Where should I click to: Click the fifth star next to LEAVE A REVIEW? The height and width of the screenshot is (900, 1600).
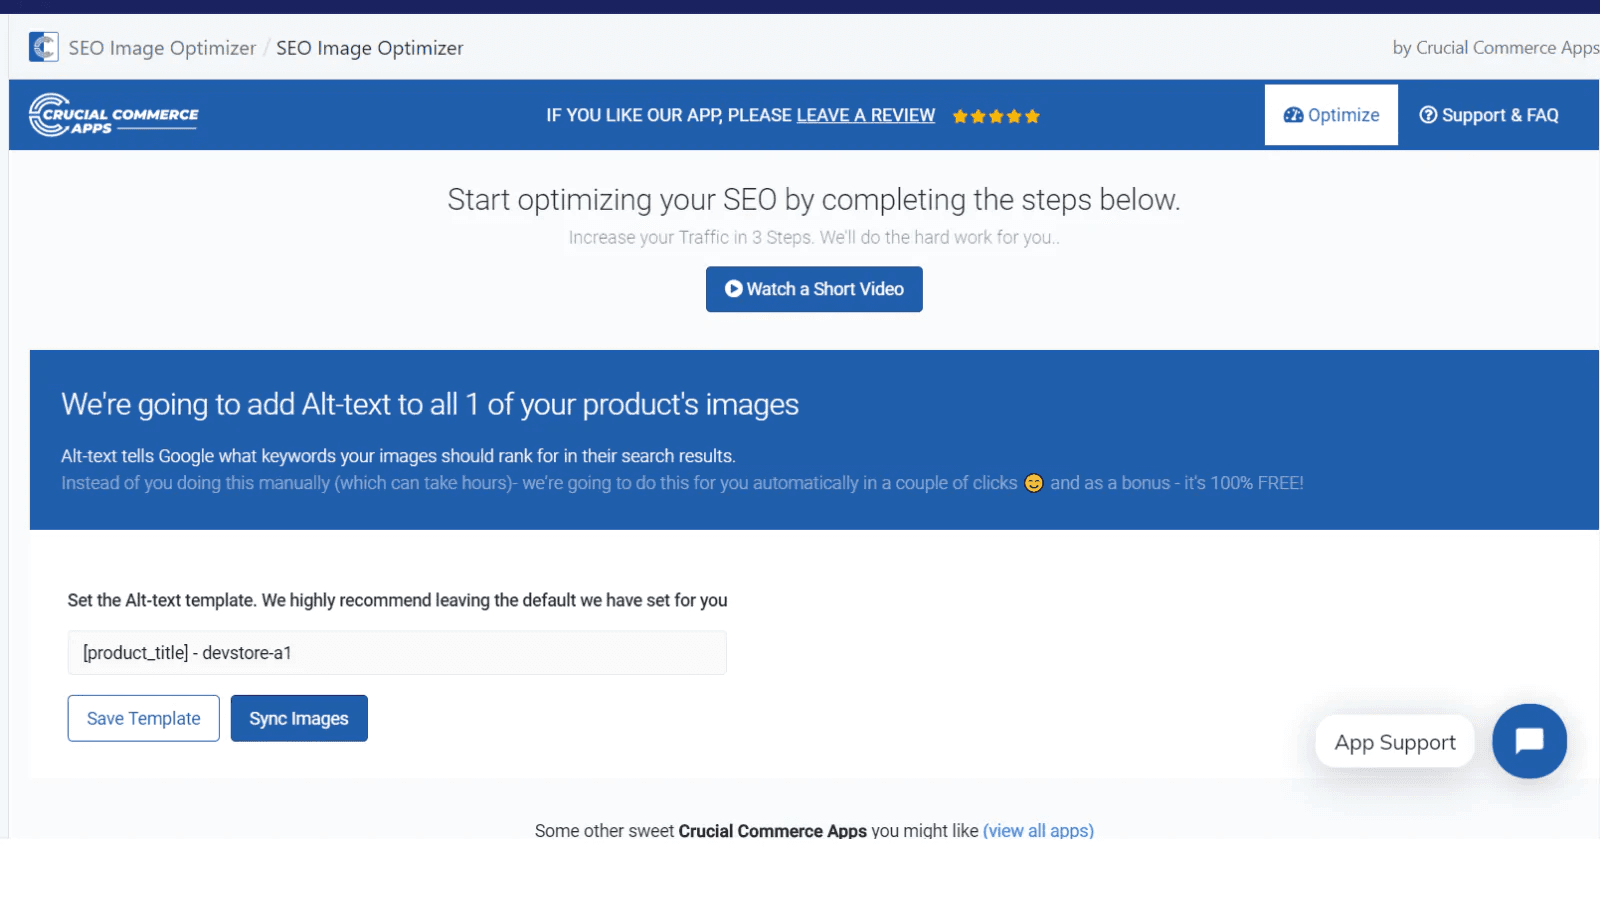coord(1033,116)
